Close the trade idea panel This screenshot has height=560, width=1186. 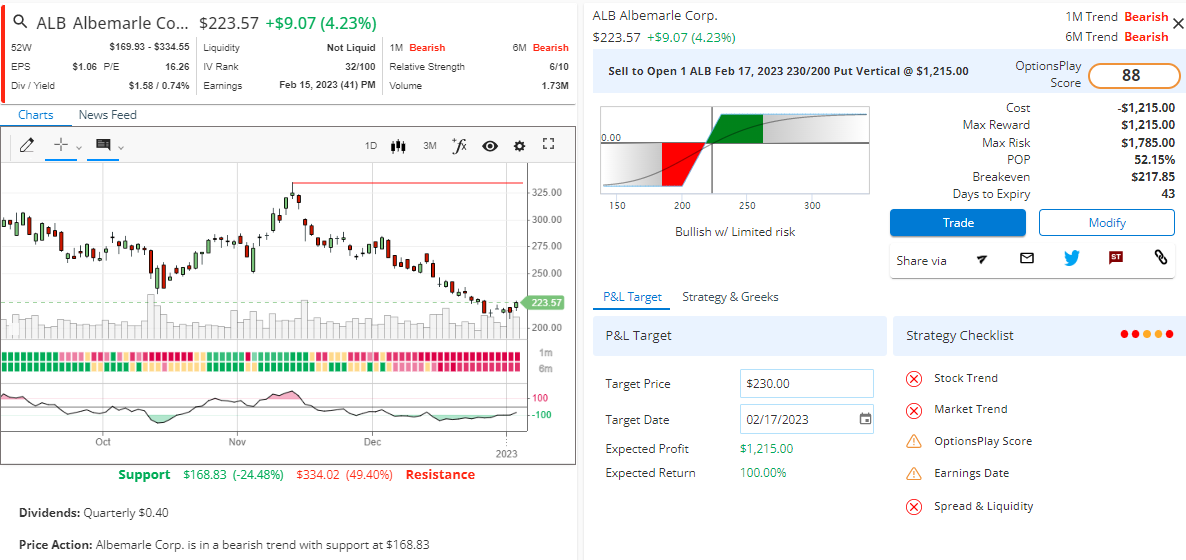click(1178, 25)
